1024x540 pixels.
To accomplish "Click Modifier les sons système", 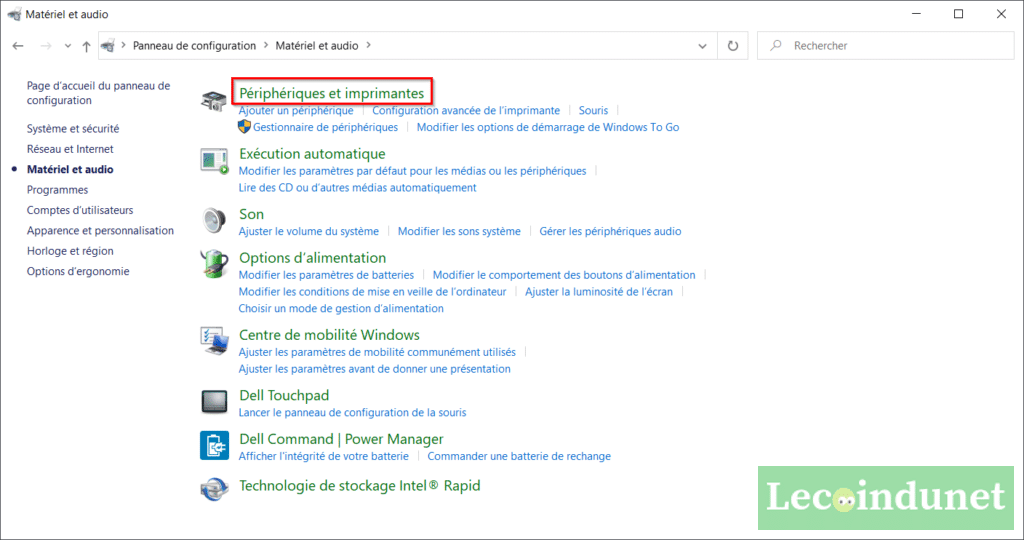I will click(x=459, y=231).
